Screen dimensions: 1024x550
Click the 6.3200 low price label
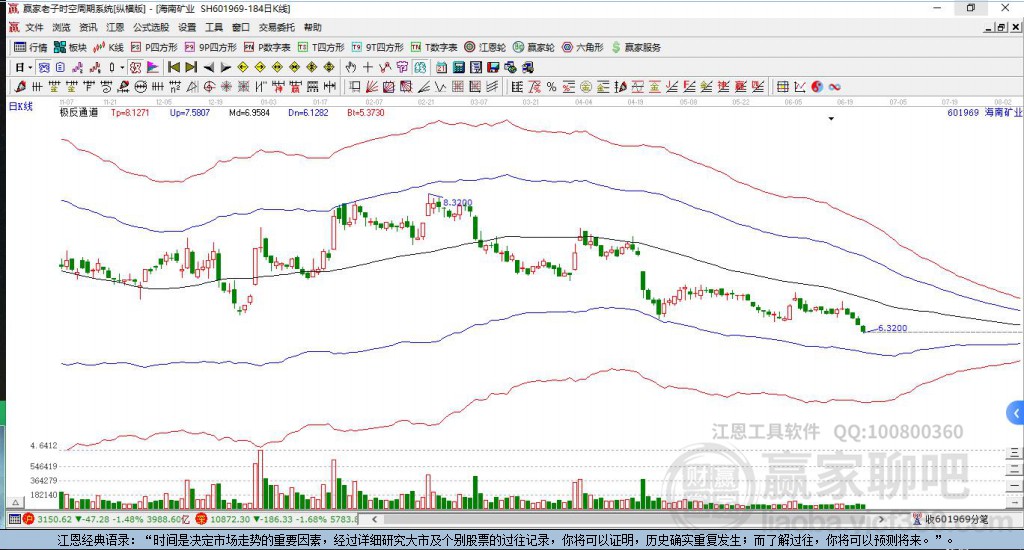point(893,328)
